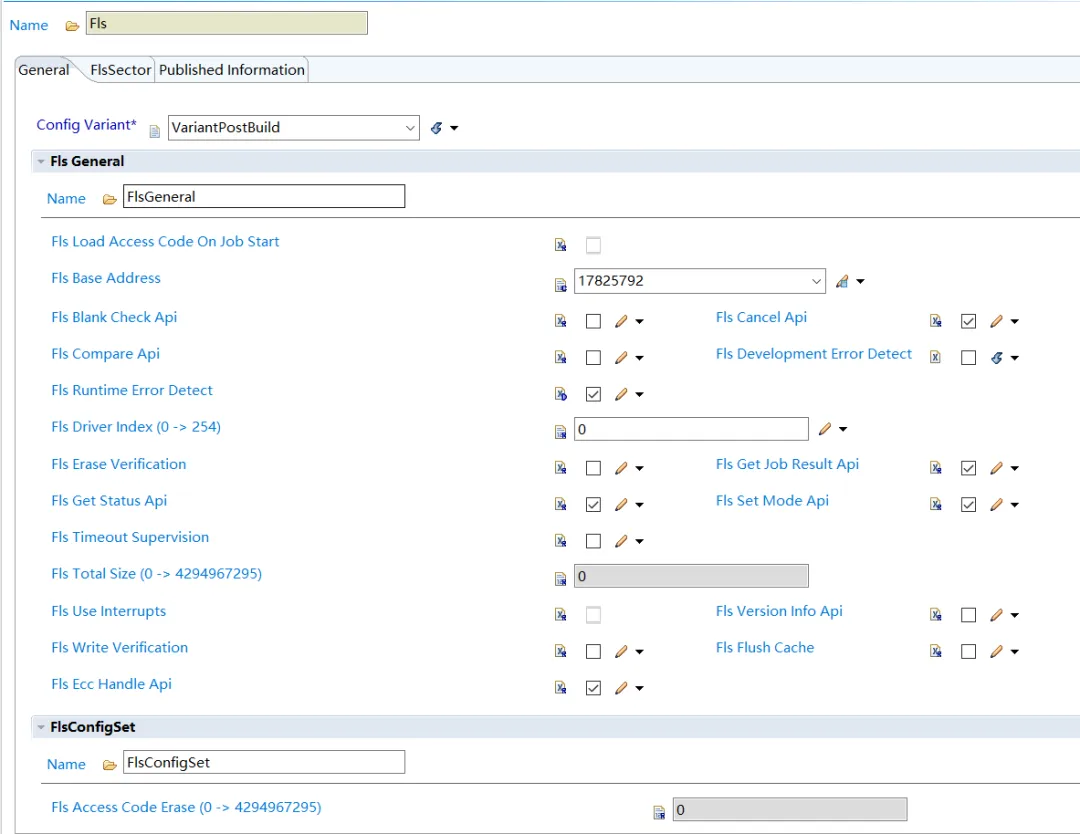This screenshot has height=834, width=1080.
Task: Click the pencil icon next to Fls Ecc Handle Api
Action: [x=621, y=687]
